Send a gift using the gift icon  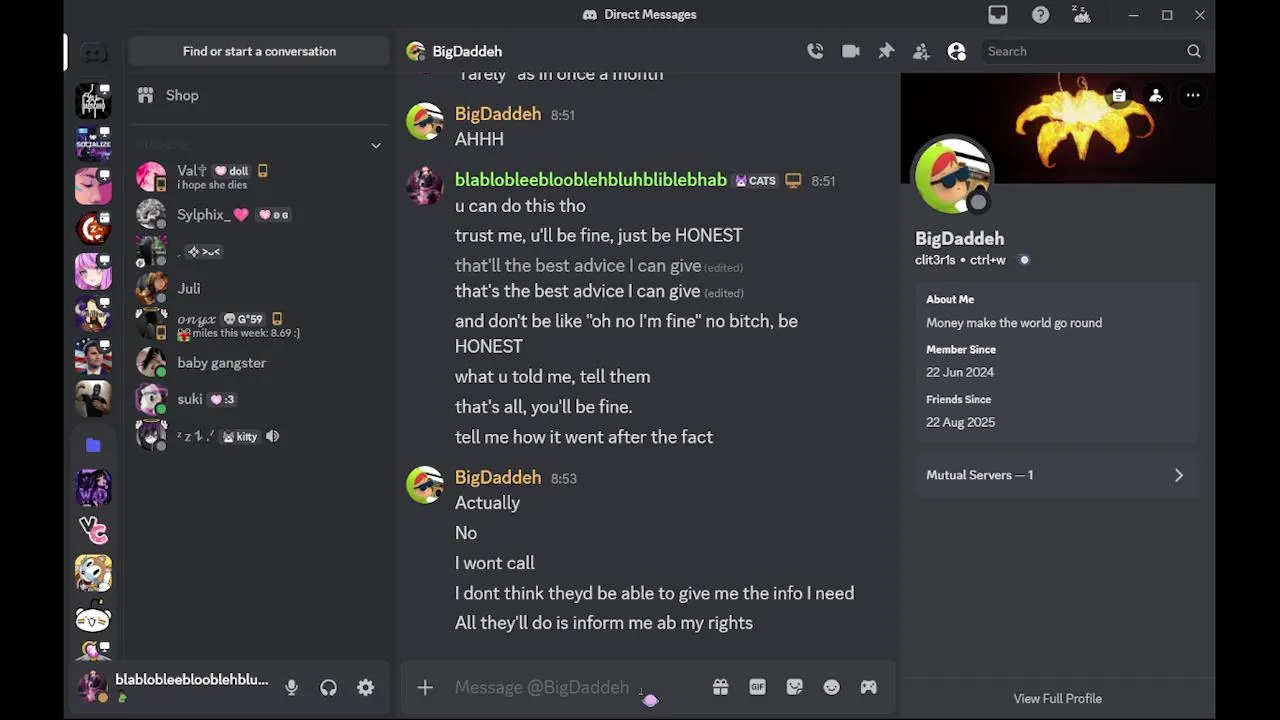point(720,687)
